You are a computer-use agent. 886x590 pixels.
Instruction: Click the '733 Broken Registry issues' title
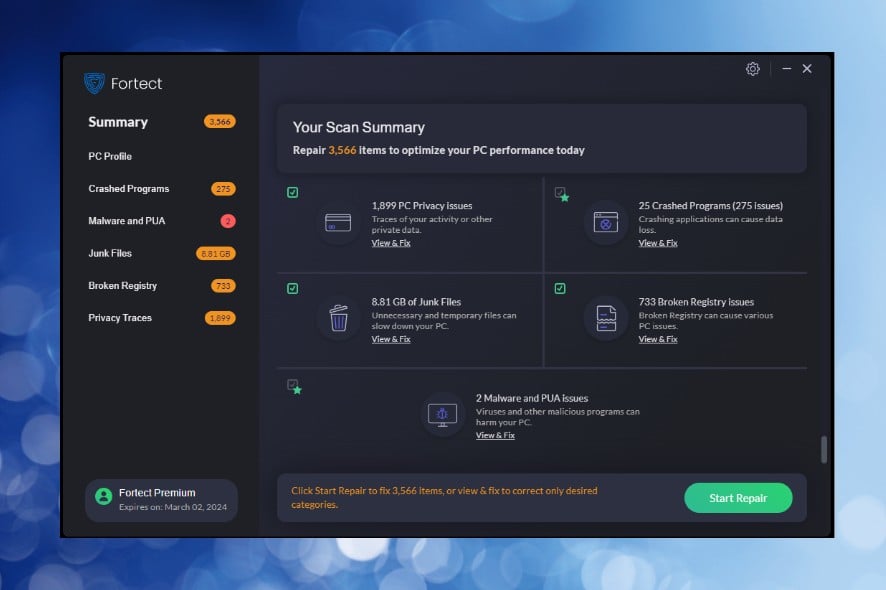696,302
